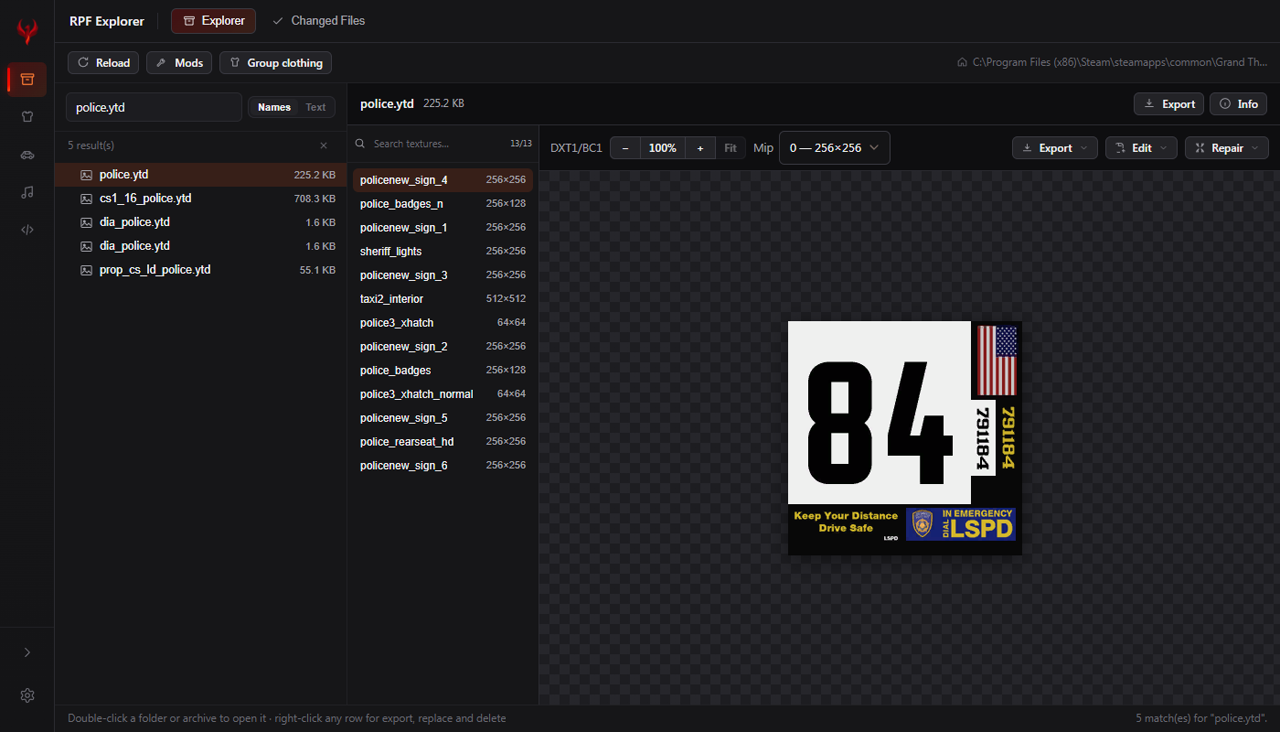The image size is (1280, 732).
Task: Open the vehicle car sidebar icon
Action: pos(27,154)
